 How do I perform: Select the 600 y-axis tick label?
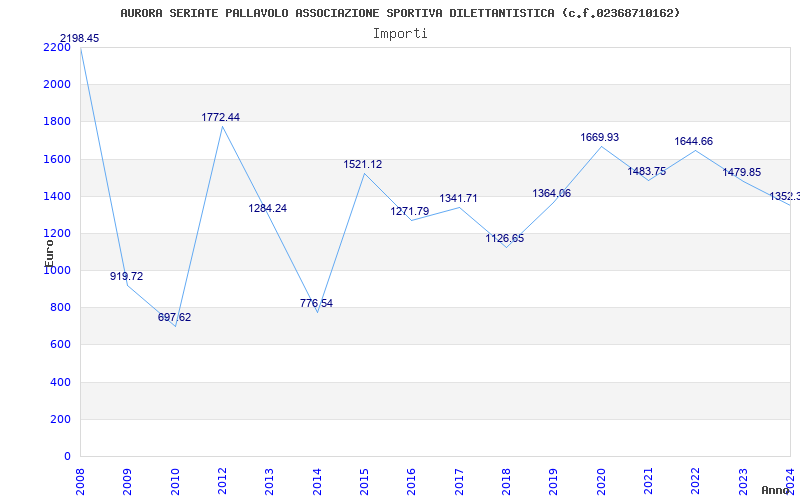point(60,345)
